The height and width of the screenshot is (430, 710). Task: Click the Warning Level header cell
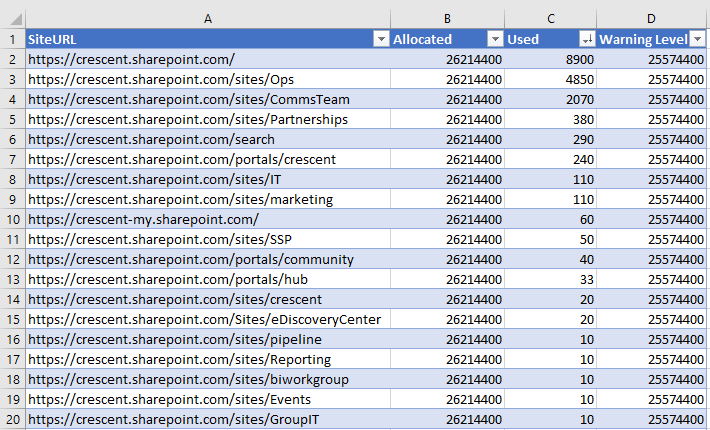(x=651, y=39)
